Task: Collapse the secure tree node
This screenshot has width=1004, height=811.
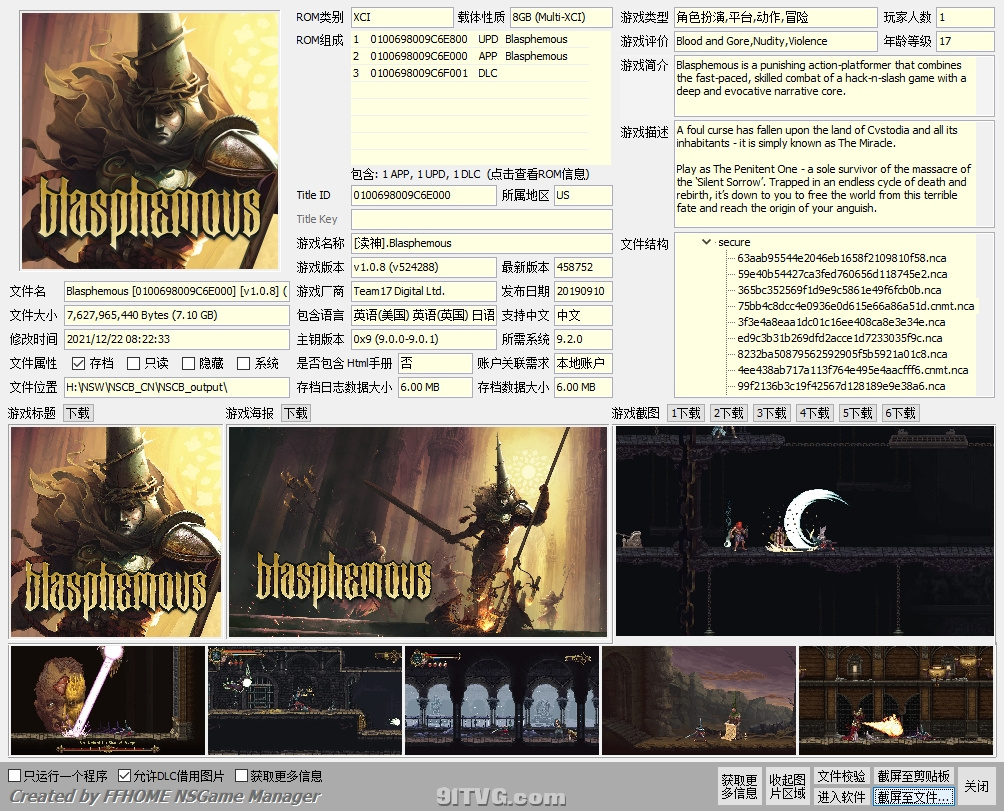Action: 708,242
